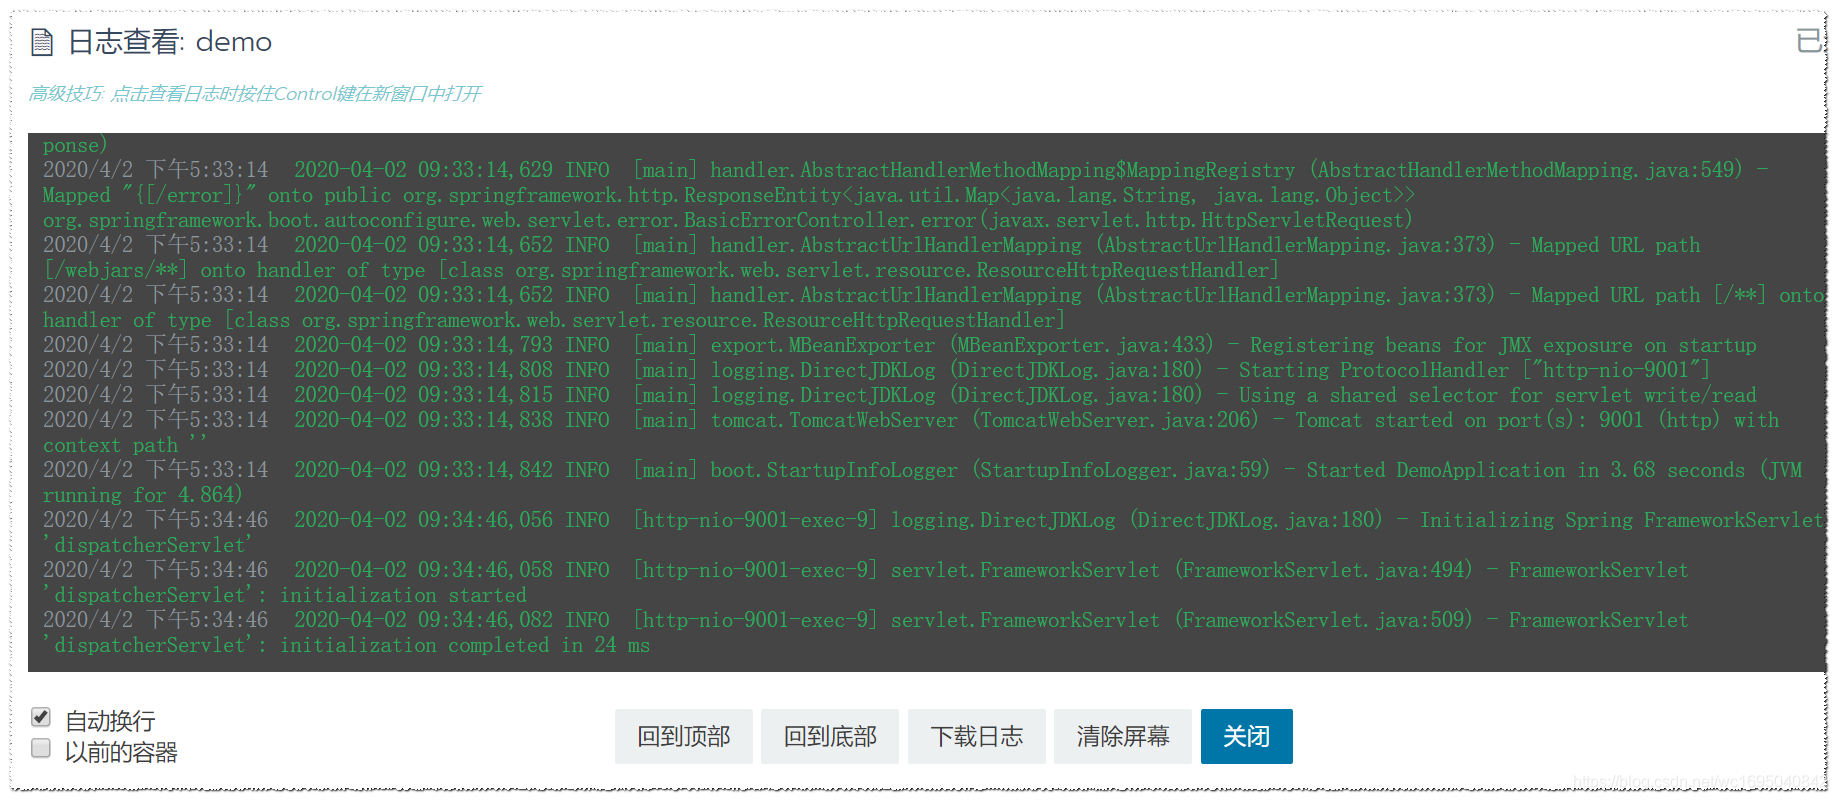This screenshot has width=1837, height=800.
Task: Click the Registering beans for JMX exposure line
Action: [900, 345]
